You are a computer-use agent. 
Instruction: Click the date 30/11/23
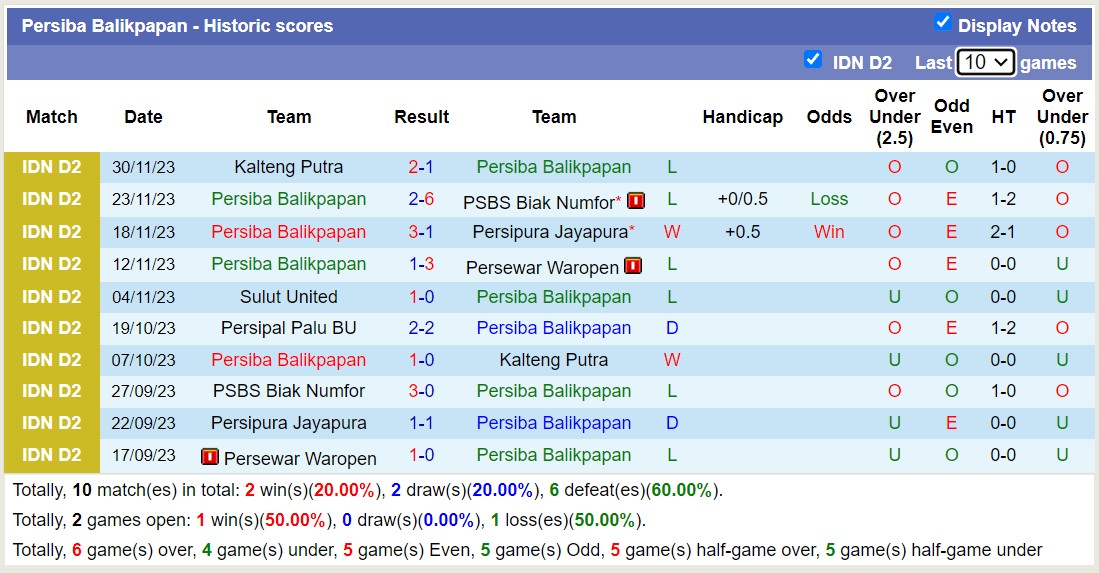pos(144,167)
